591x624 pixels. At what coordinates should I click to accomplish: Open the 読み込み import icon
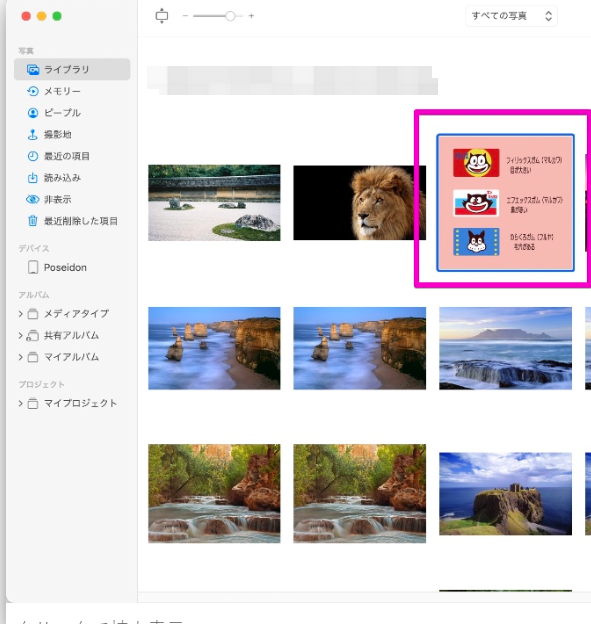[33, 178]
